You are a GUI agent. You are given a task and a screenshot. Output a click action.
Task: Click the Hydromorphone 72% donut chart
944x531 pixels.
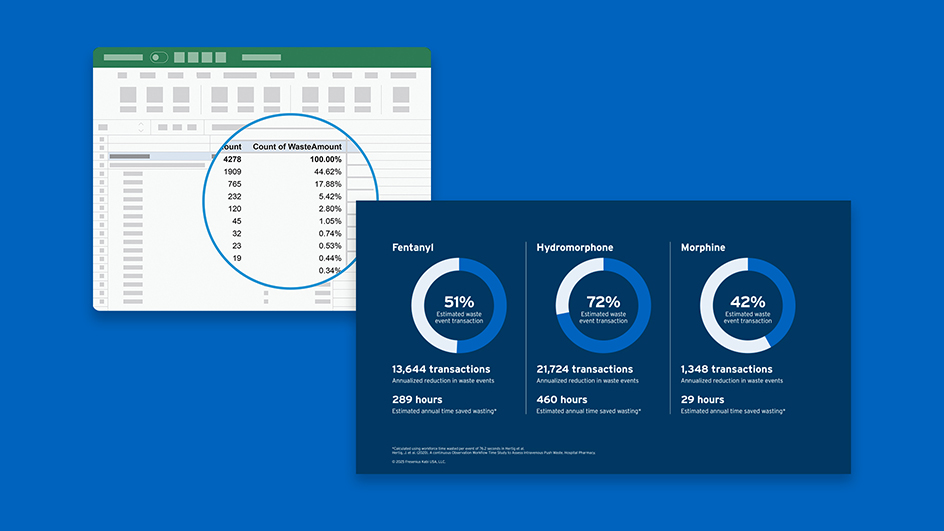click(603, 306)
